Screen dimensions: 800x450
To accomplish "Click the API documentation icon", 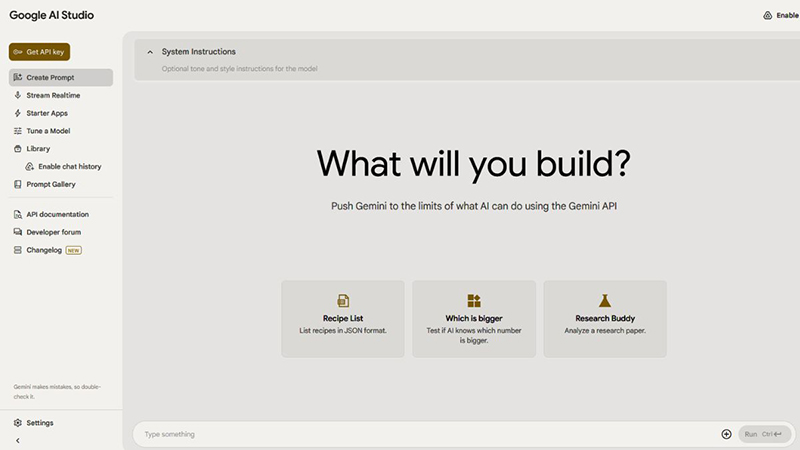I will tap(18, 214).
